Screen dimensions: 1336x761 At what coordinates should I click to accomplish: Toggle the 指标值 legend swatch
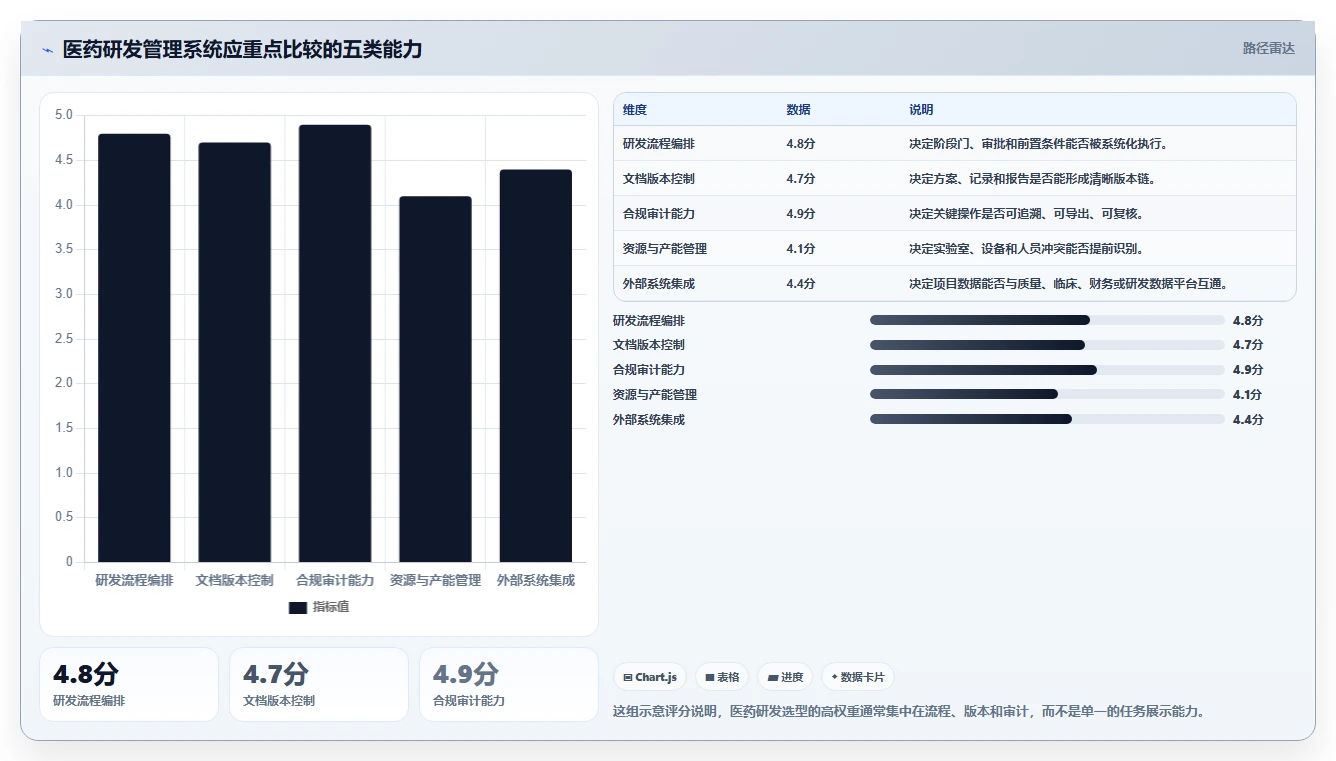(297, 607)
